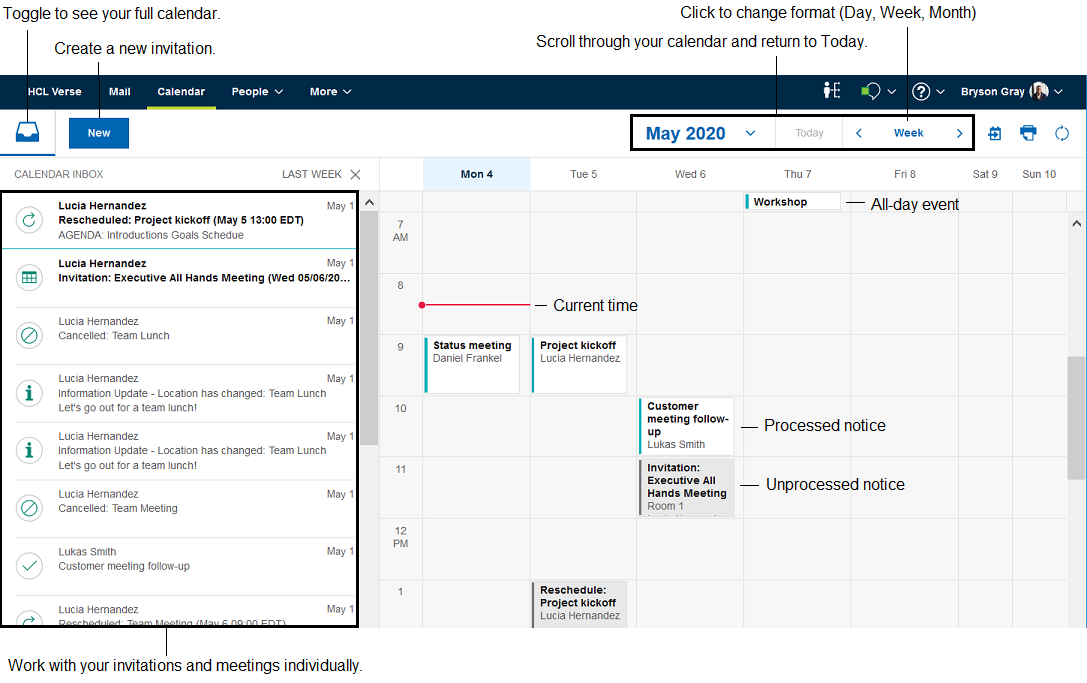The width and height of the screenshot is (1087, 683).
Task: Click the Today button
Action: point(809,133)
